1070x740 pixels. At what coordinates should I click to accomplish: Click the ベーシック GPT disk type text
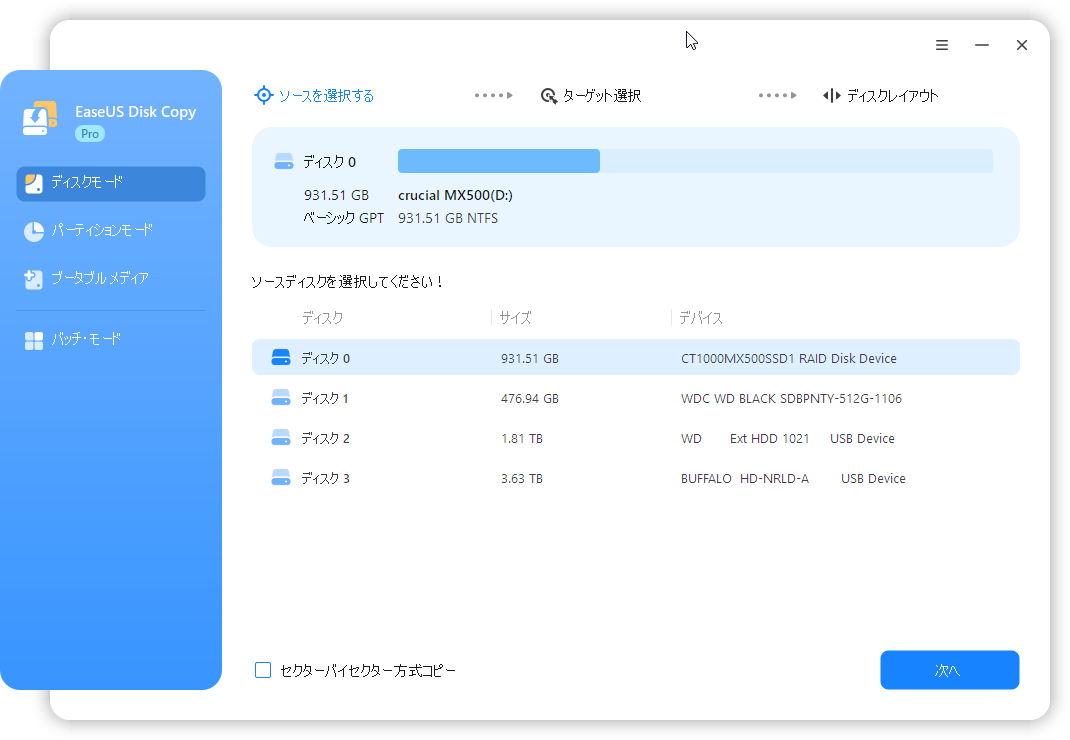[x=343, y=218]
